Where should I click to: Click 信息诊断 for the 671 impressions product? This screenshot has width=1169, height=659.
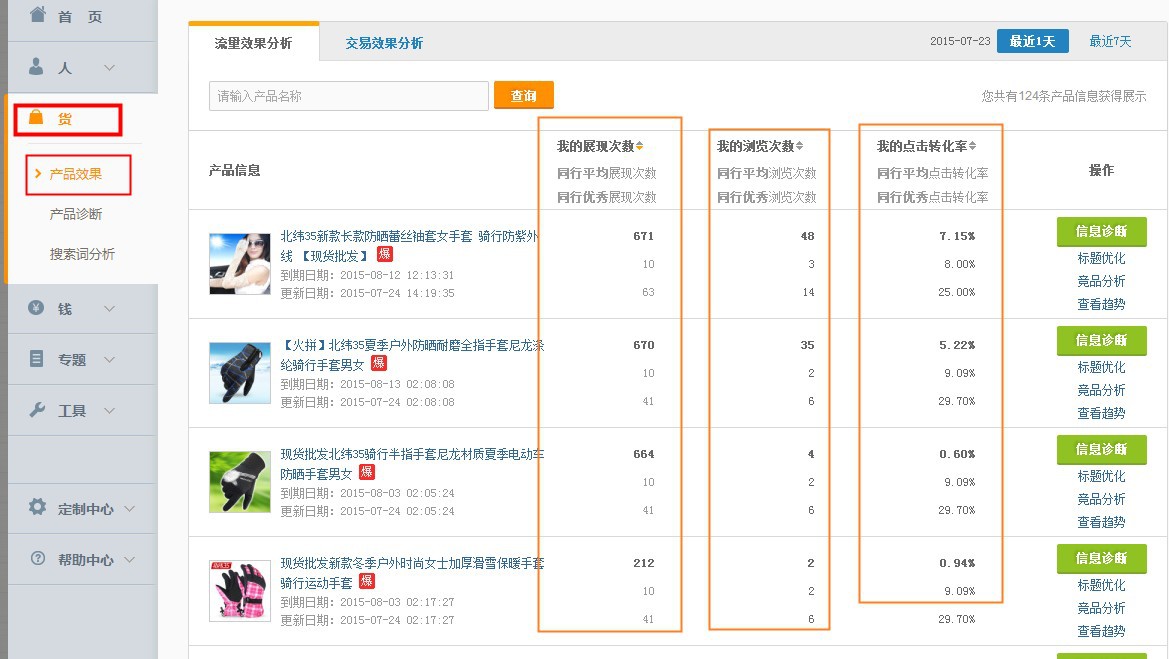1101,231
